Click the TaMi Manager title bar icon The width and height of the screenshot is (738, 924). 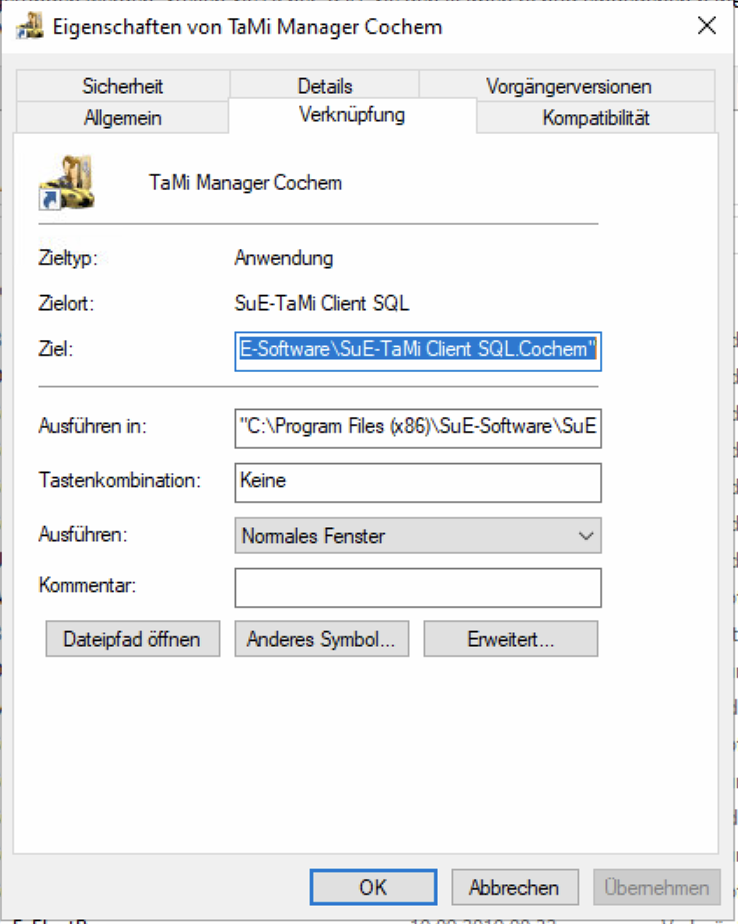click(29, 27)
